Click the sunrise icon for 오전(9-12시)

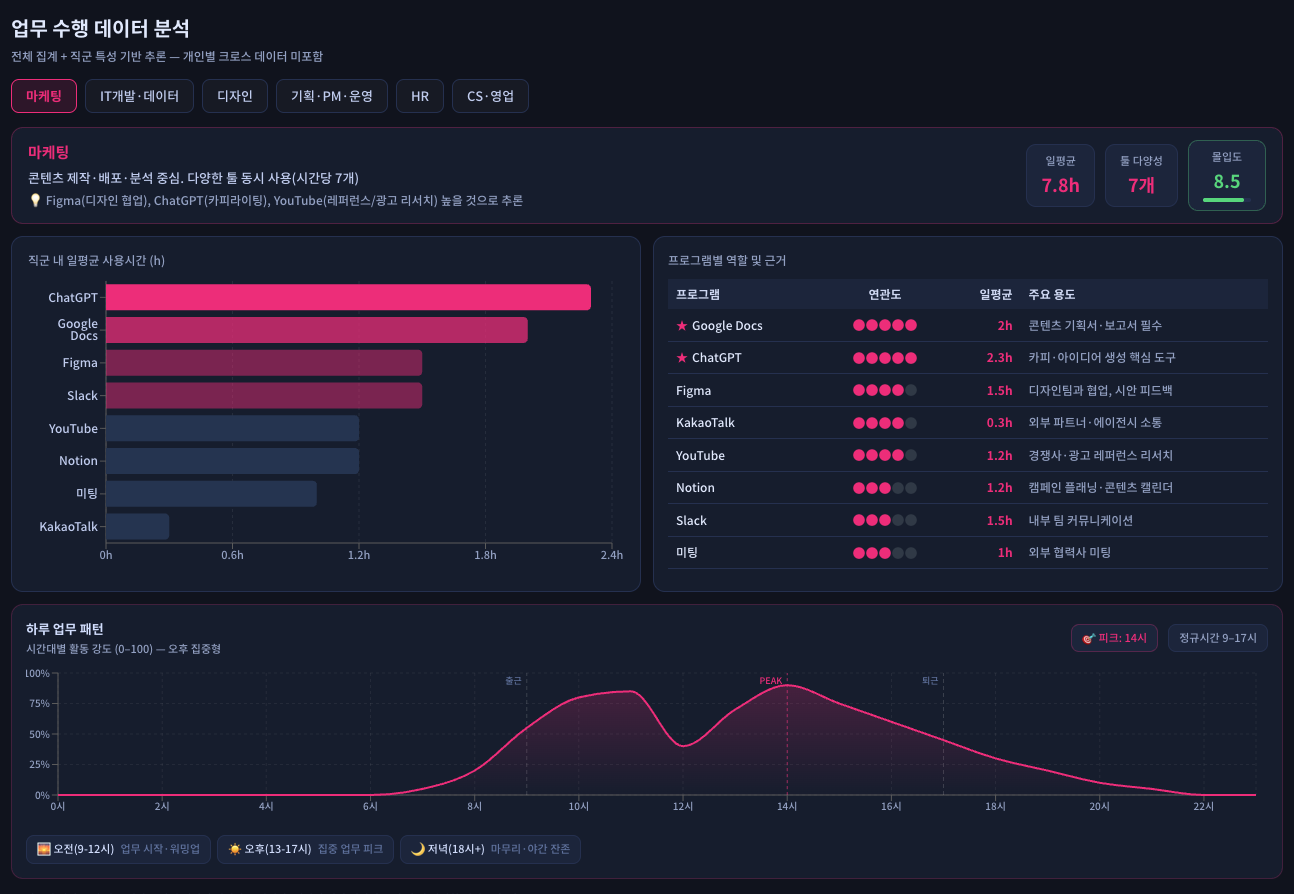[x=44, y=849]
